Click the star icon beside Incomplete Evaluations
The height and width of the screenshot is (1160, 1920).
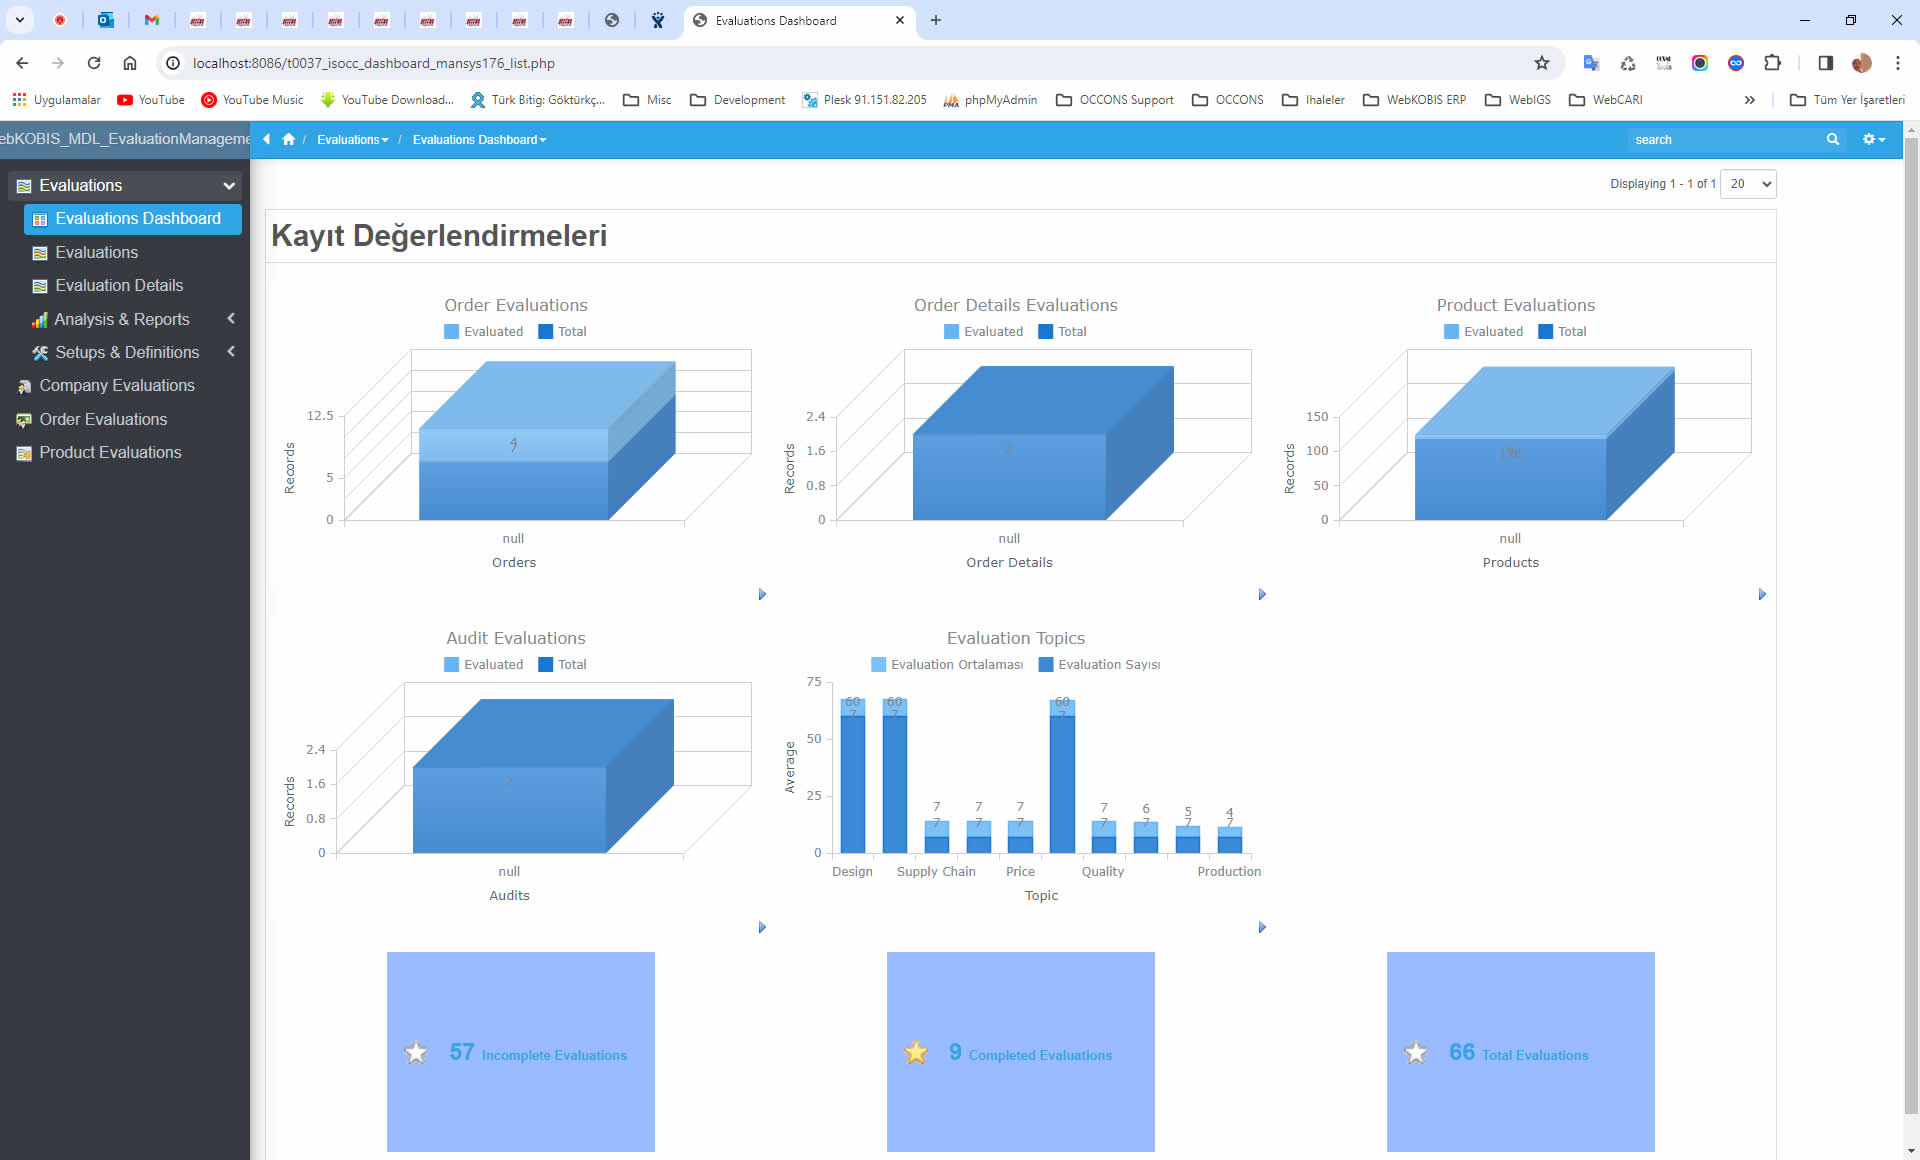[416, 1053]
